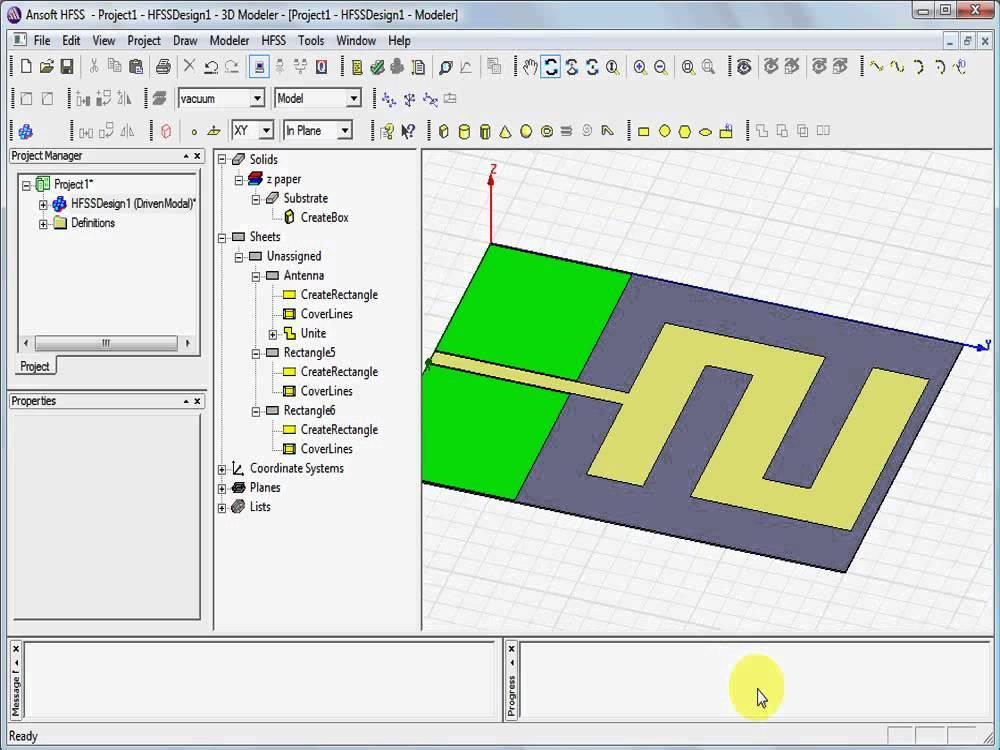Expand the Coordinate Systems node

point(222,469)
